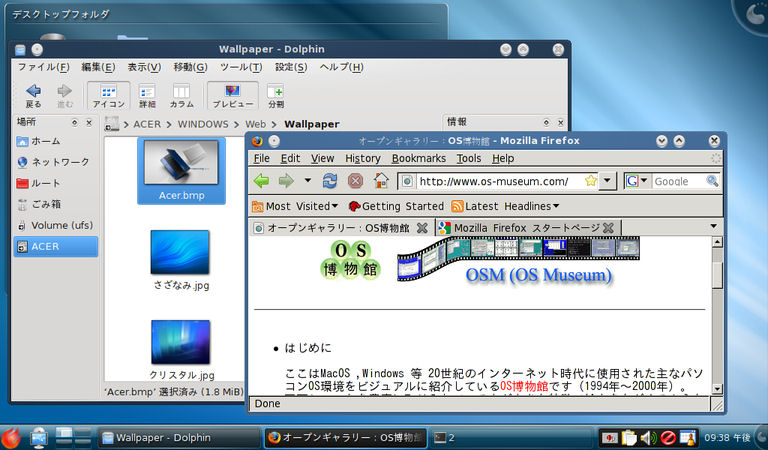Click the volume icon in system tray
Screen dimensions: 768x450
click(x=648, y=438)
